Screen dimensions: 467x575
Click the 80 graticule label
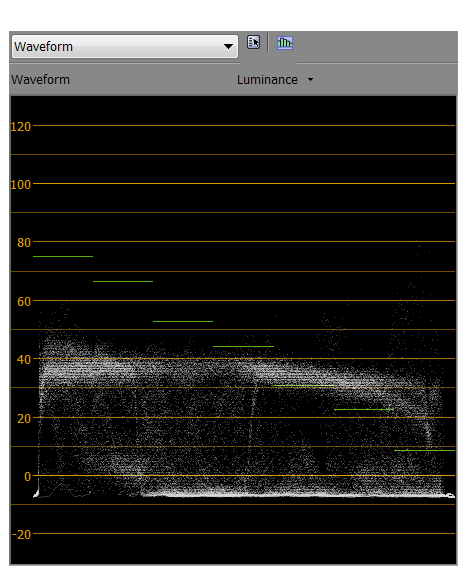[24, 242]
